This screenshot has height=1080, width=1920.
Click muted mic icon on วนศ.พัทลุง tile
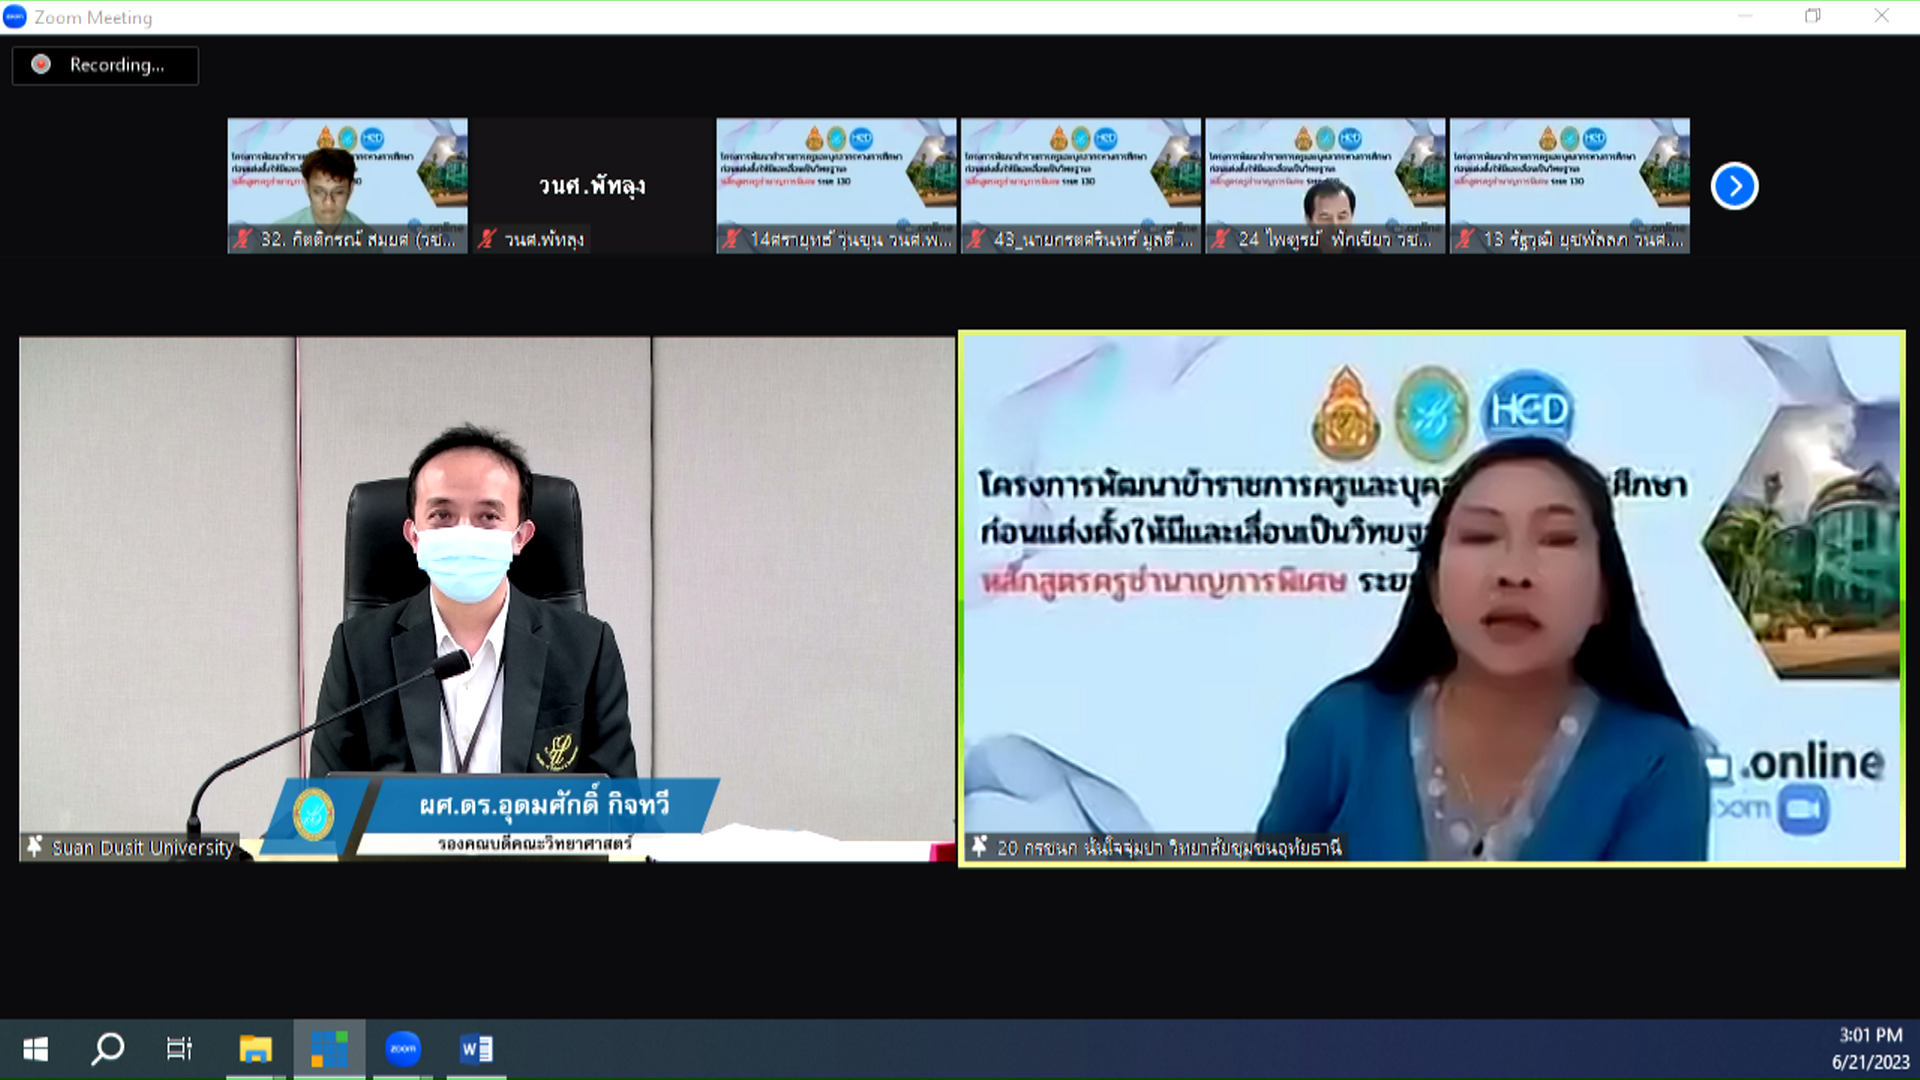(487, 239)
